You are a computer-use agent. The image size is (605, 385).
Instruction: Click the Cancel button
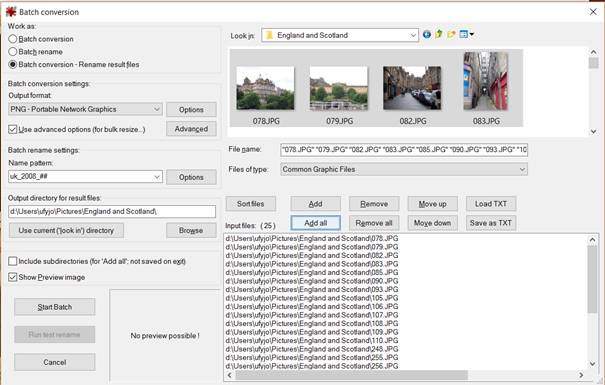point(55,362)
